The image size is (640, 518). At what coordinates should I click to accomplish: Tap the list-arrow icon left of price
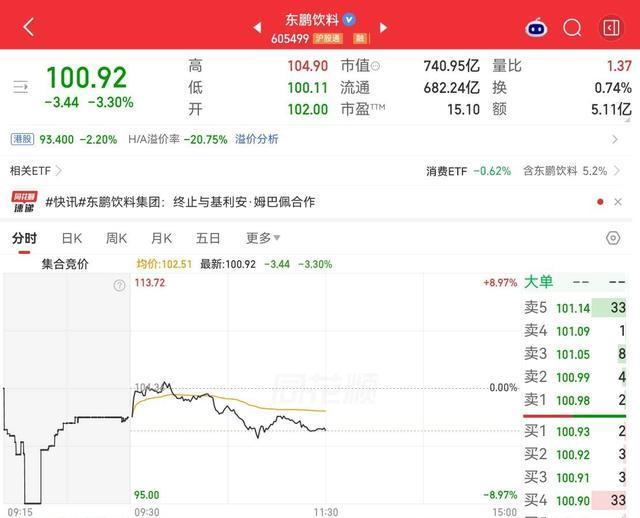(x=20, y=87)
